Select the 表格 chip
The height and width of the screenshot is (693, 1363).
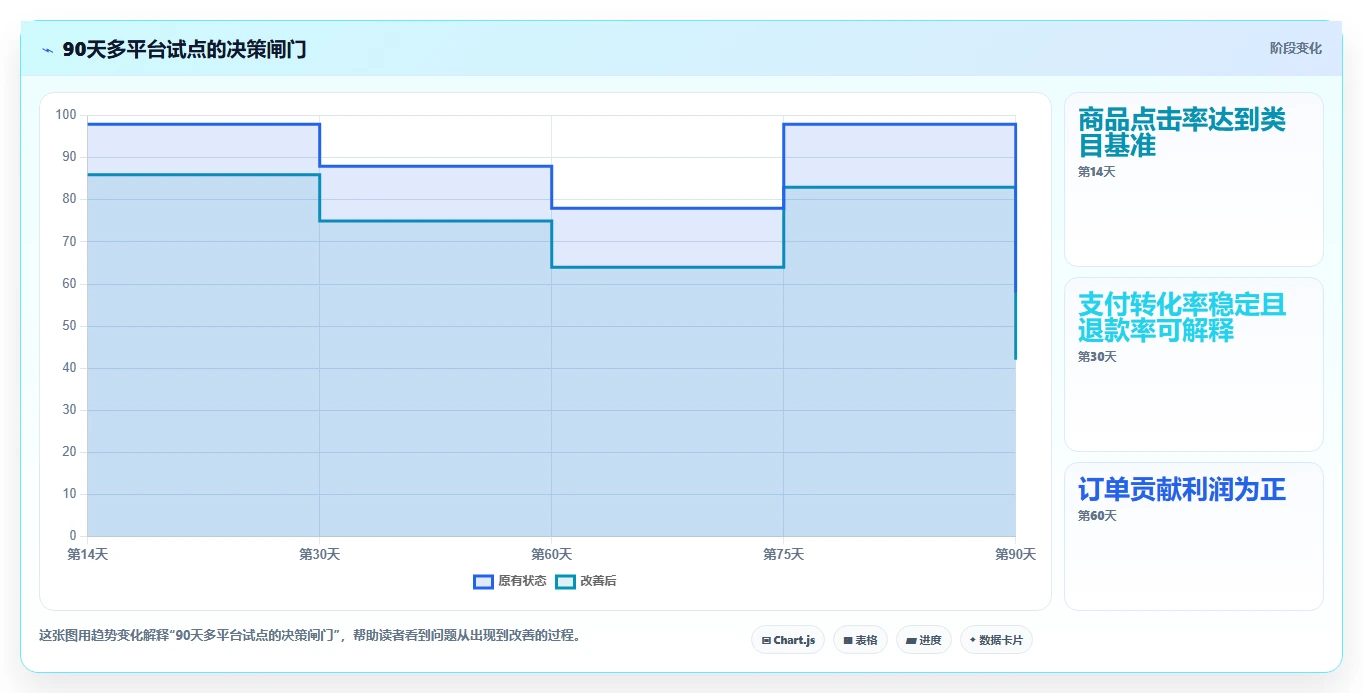click(860, 640)
